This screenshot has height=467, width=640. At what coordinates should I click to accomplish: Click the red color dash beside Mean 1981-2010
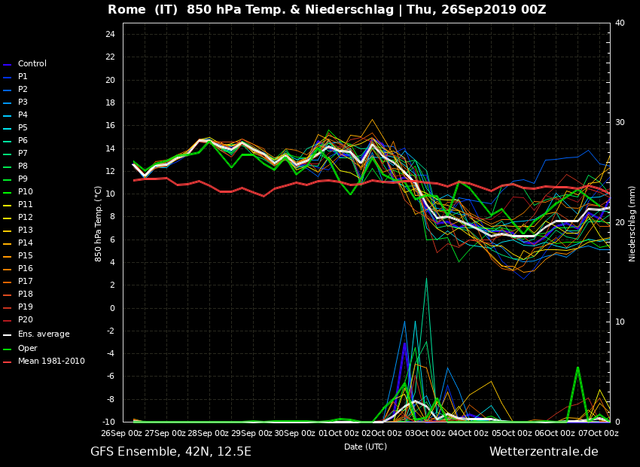point(7,362)
